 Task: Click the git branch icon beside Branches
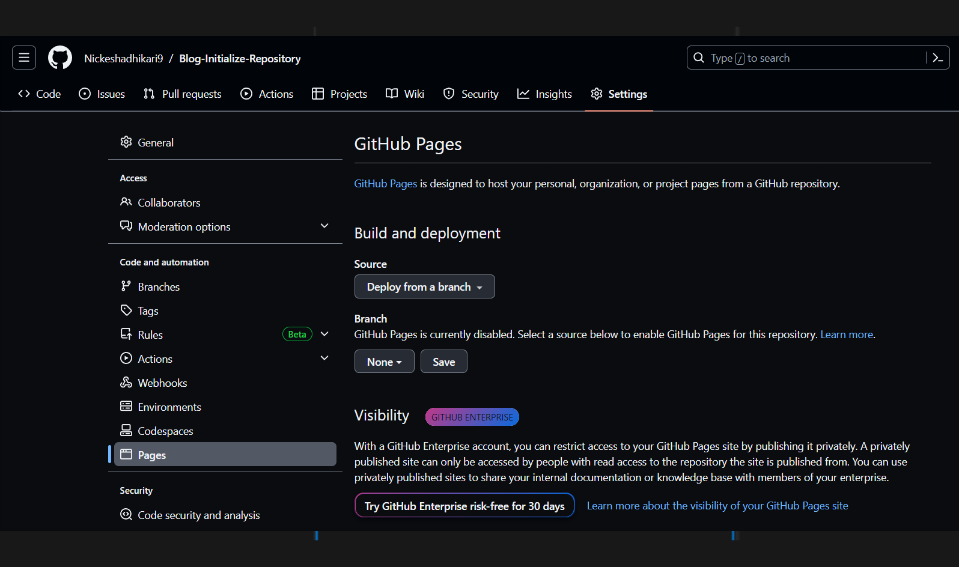coord(126,286)
